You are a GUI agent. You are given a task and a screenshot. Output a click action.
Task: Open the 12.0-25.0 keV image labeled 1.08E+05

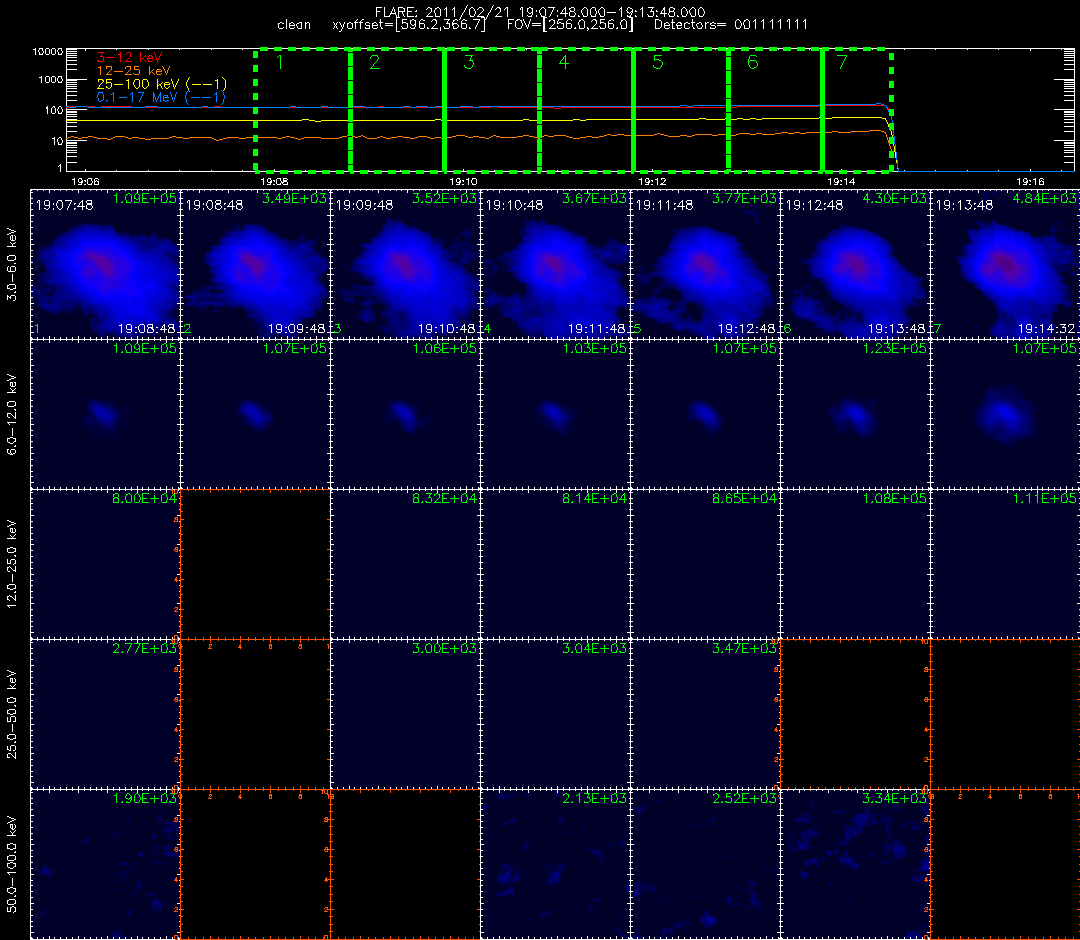(856, 565)
